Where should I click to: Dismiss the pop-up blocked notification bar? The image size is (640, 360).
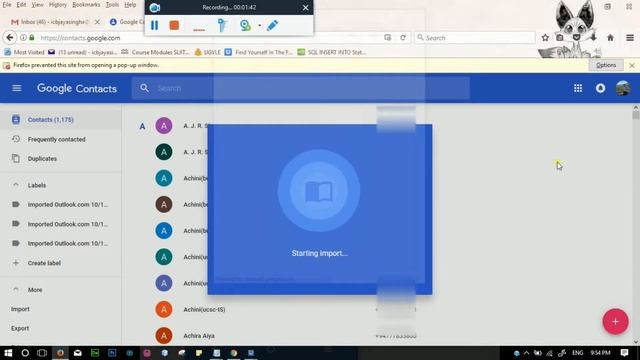tap(632, 65)
